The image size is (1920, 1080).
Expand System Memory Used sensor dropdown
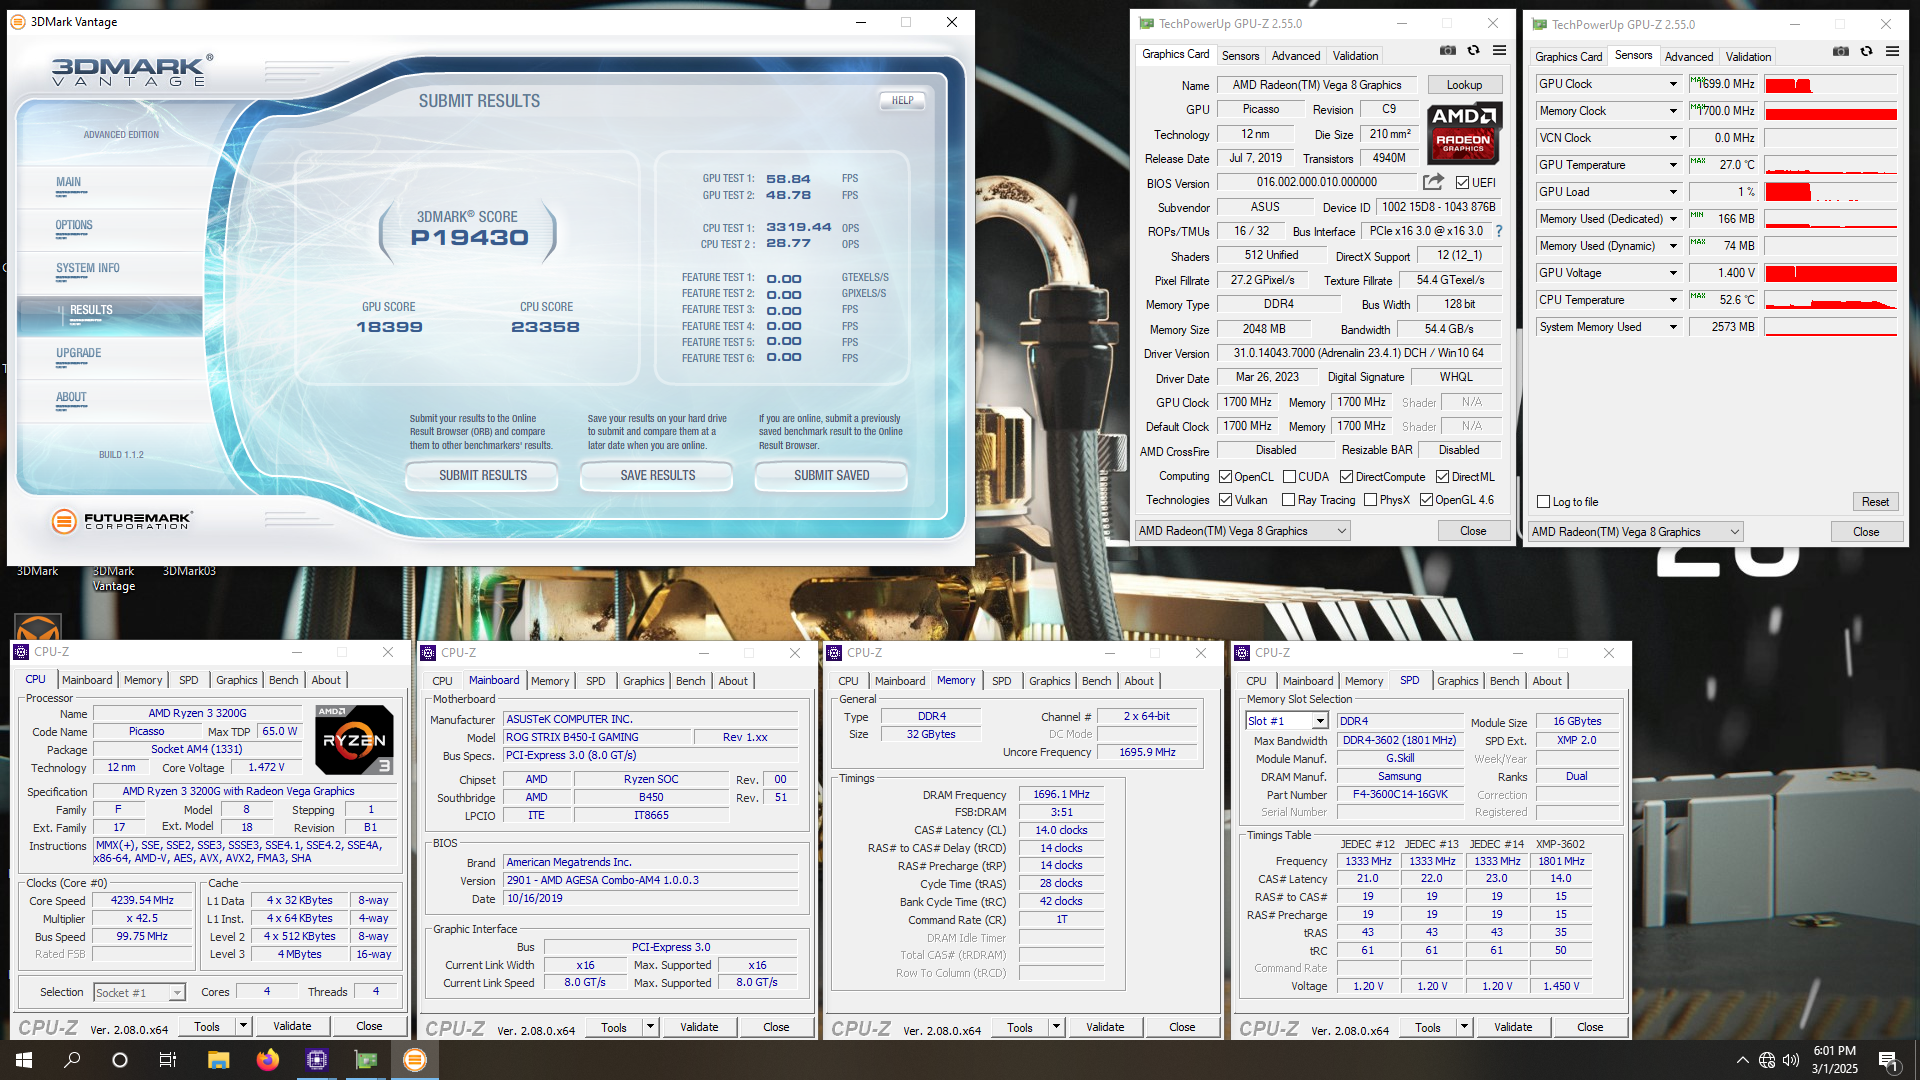click(1672, 327)
